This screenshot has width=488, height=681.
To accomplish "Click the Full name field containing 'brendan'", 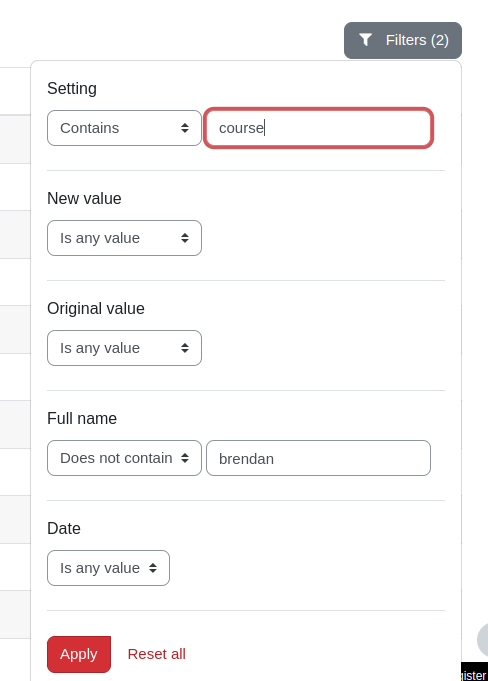I will point(318,458).
